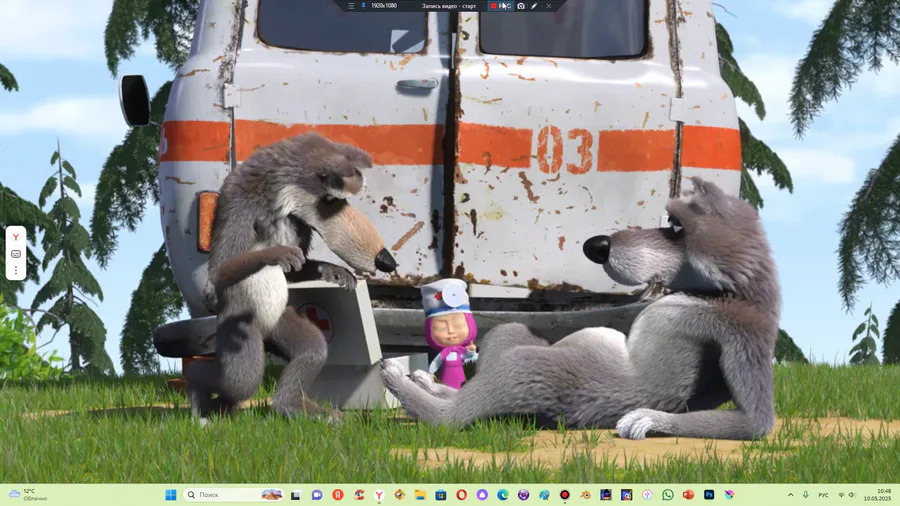Open the 1920x1080 capture size setting

pyautogui.click(x=384, y=6)
